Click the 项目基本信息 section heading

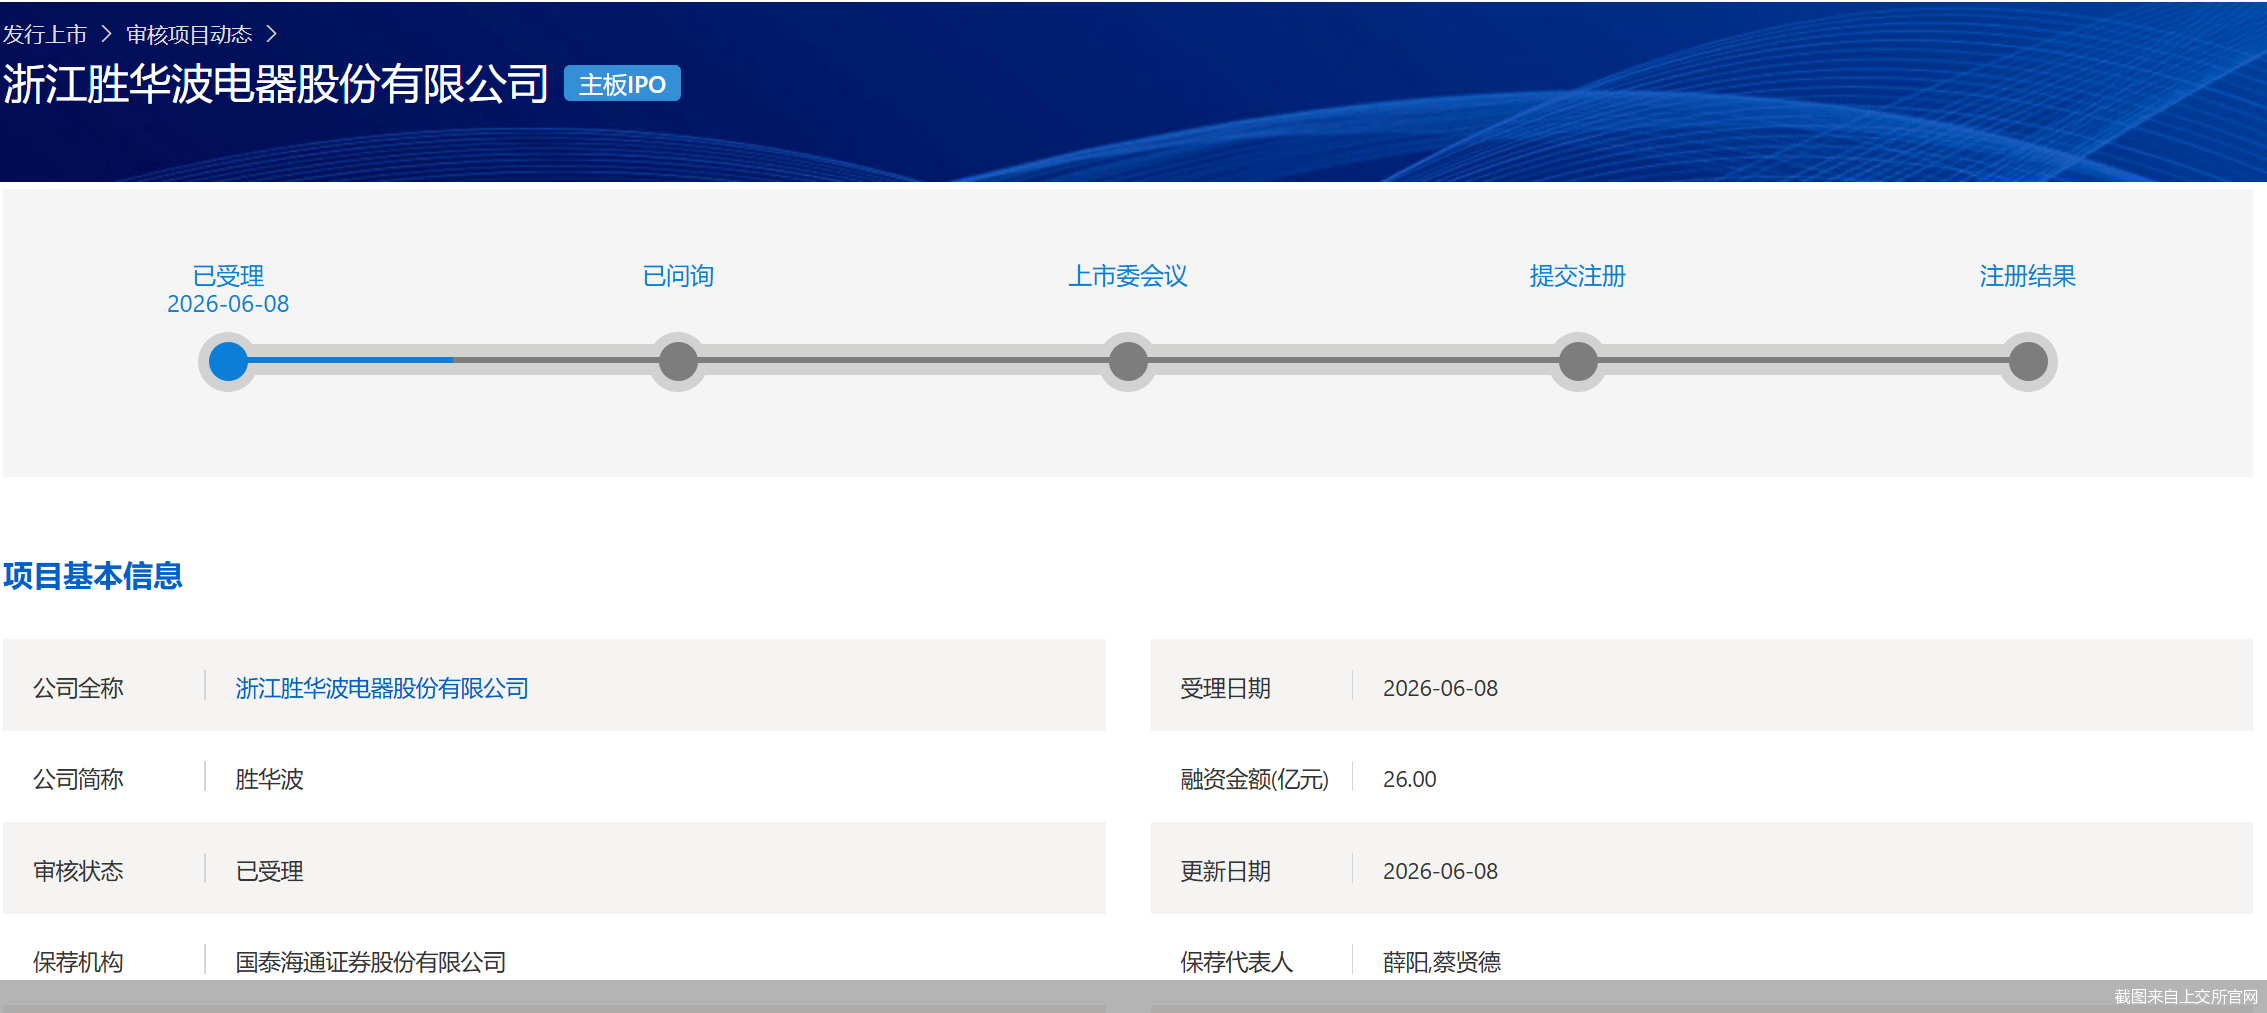pyautogui.click(x=93, y=576)
